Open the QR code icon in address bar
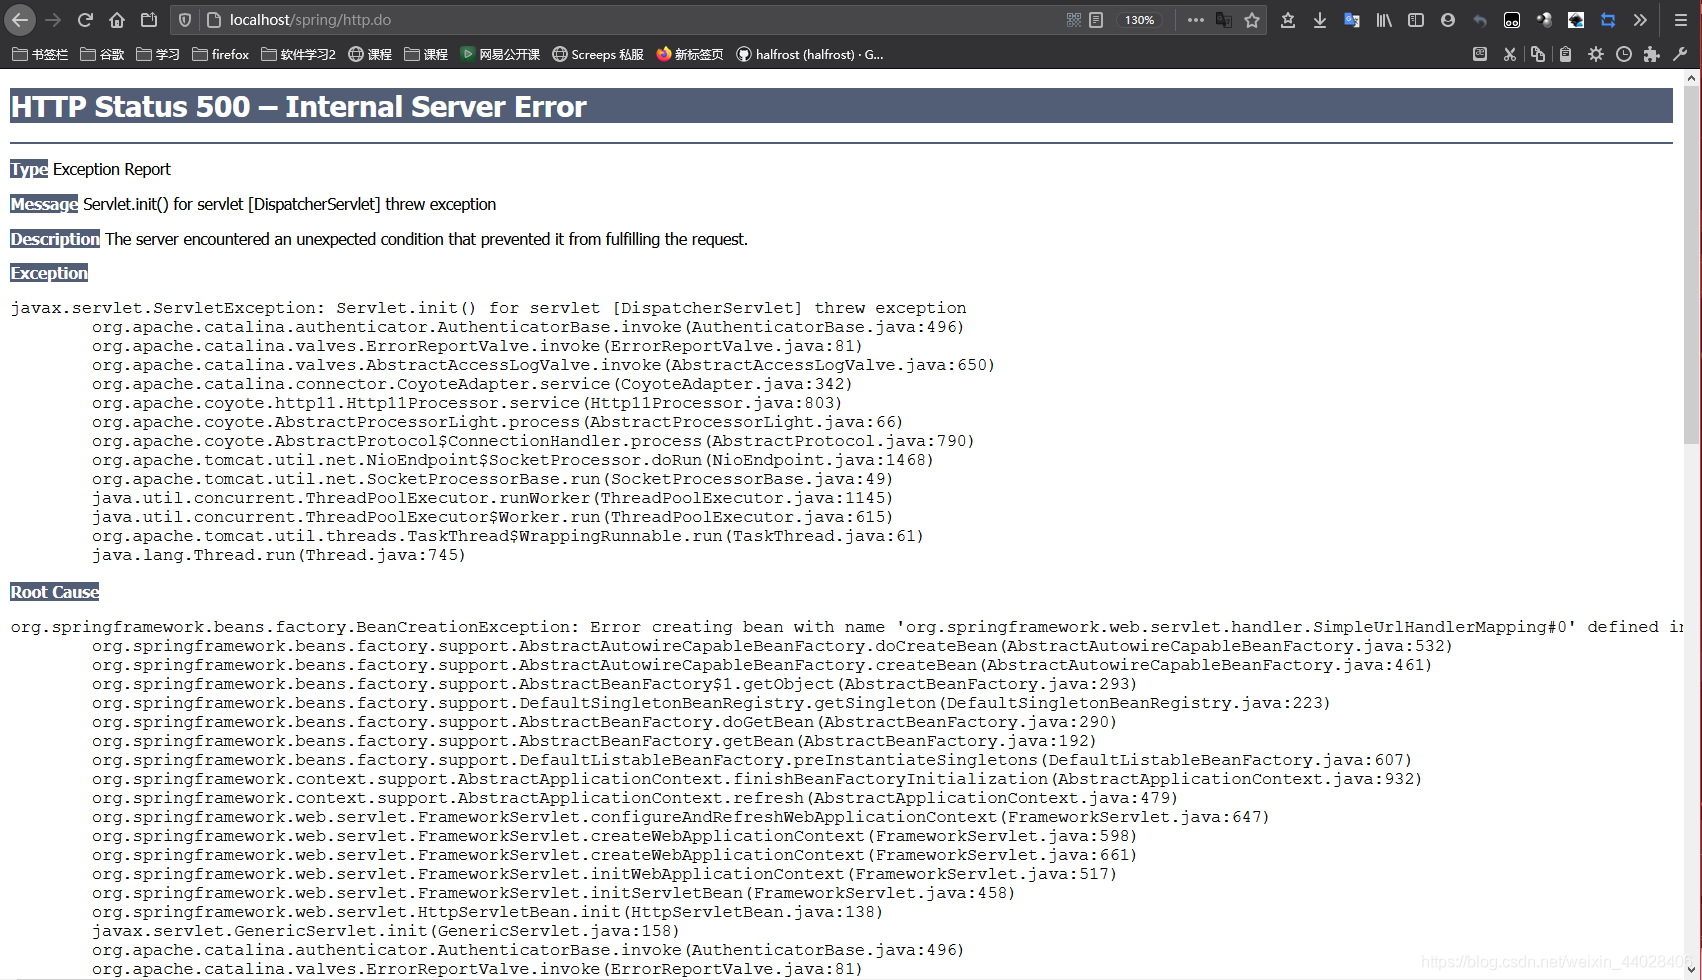Image resolution: width=1702 pixels, height=980 pixels. coord(1074,20)
